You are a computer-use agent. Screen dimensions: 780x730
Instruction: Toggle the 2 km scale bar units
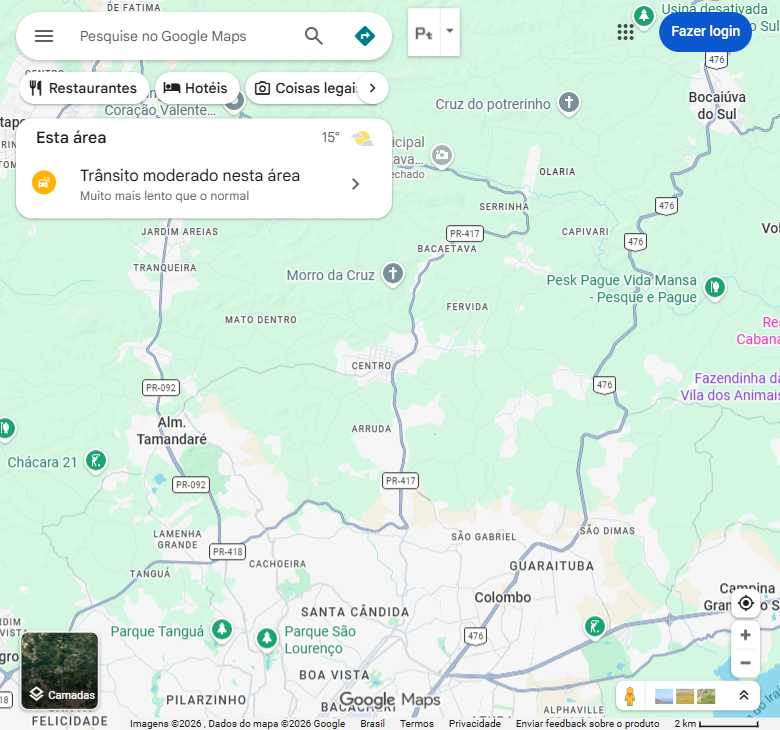click(716, 724)
